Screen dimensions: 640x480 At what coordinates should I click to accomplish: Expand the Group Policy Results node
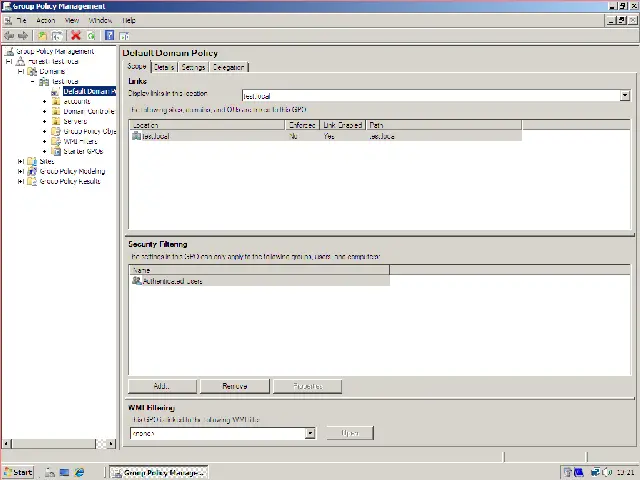[21, 181]
